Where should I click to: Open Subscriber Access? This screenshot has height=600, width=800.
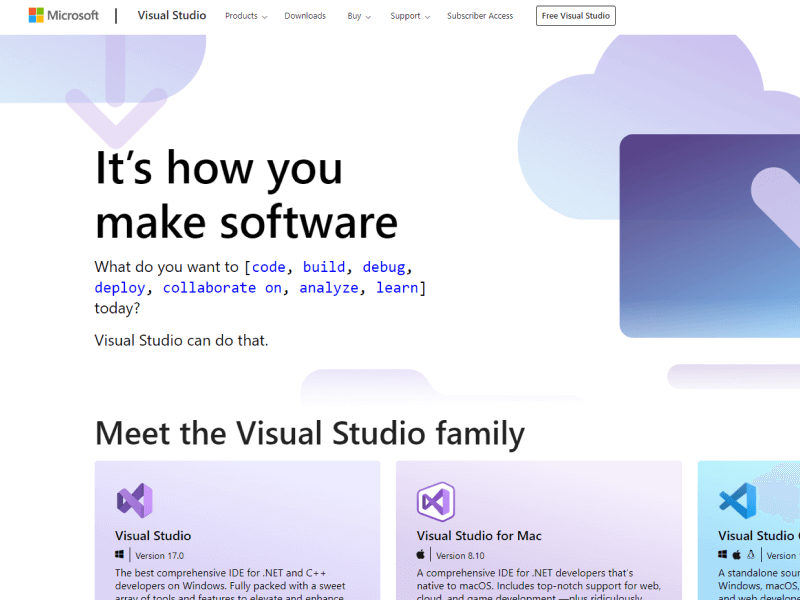(x=480, y=16)
